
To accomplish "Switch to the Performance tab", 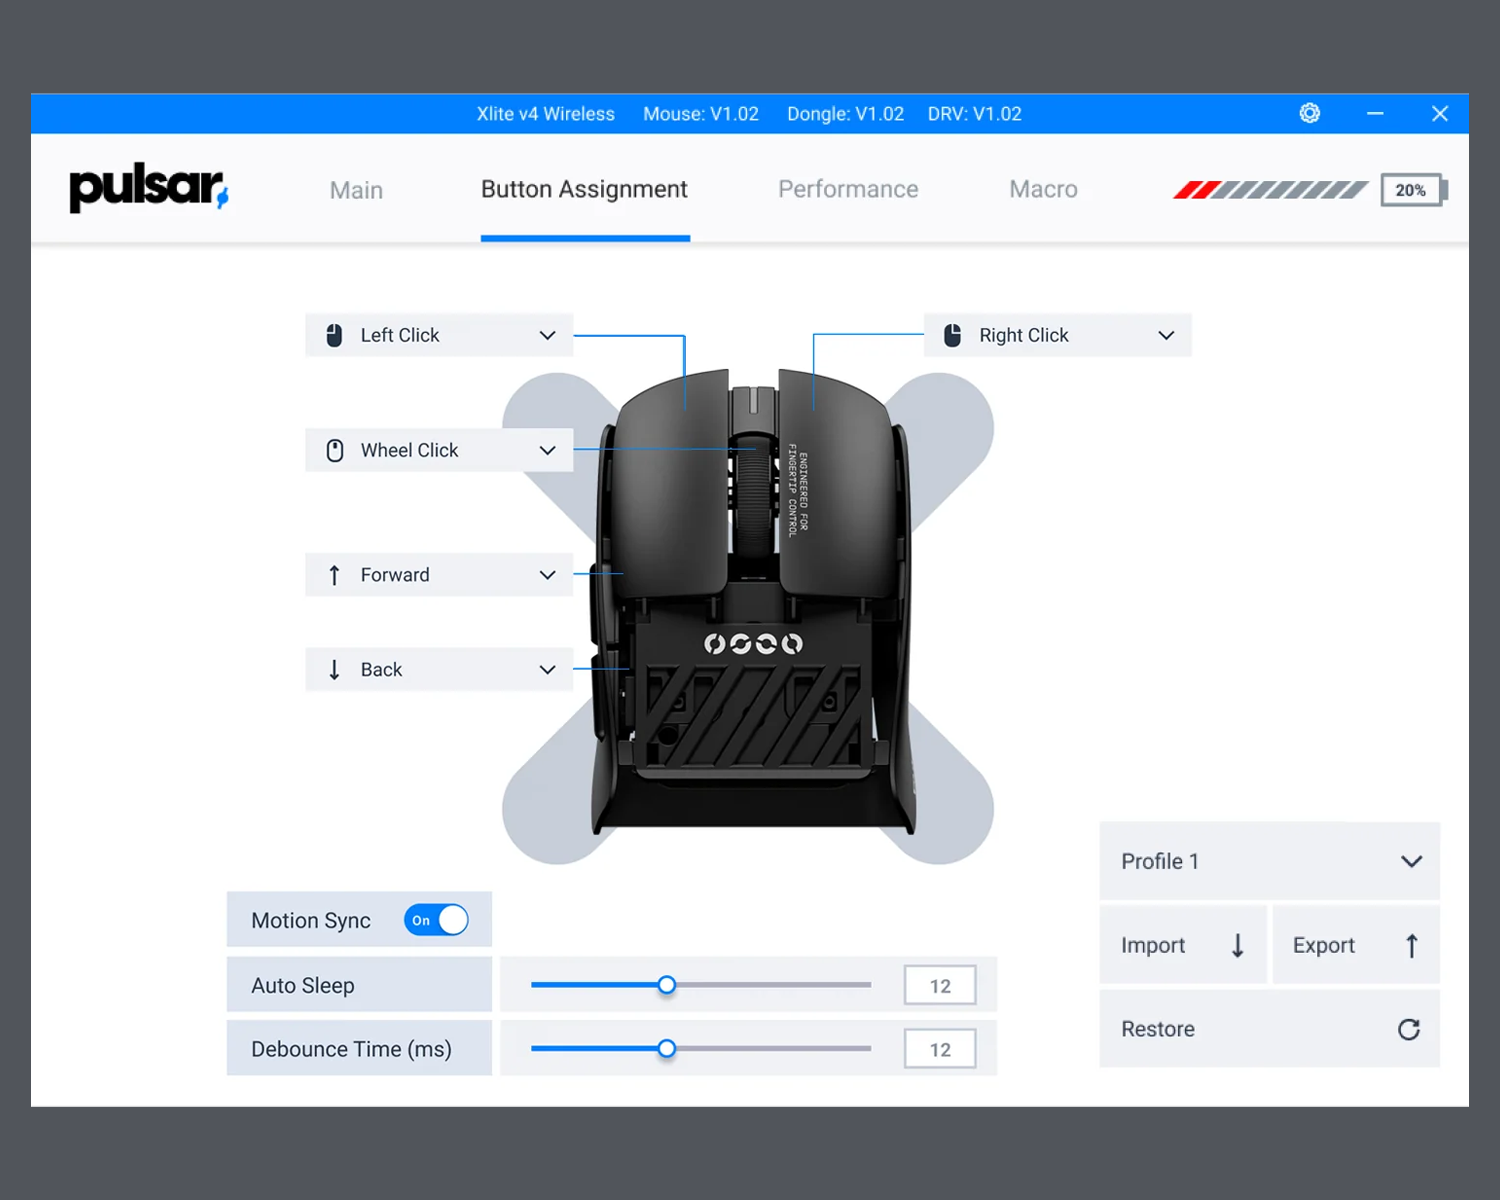I will pos(847,189).
